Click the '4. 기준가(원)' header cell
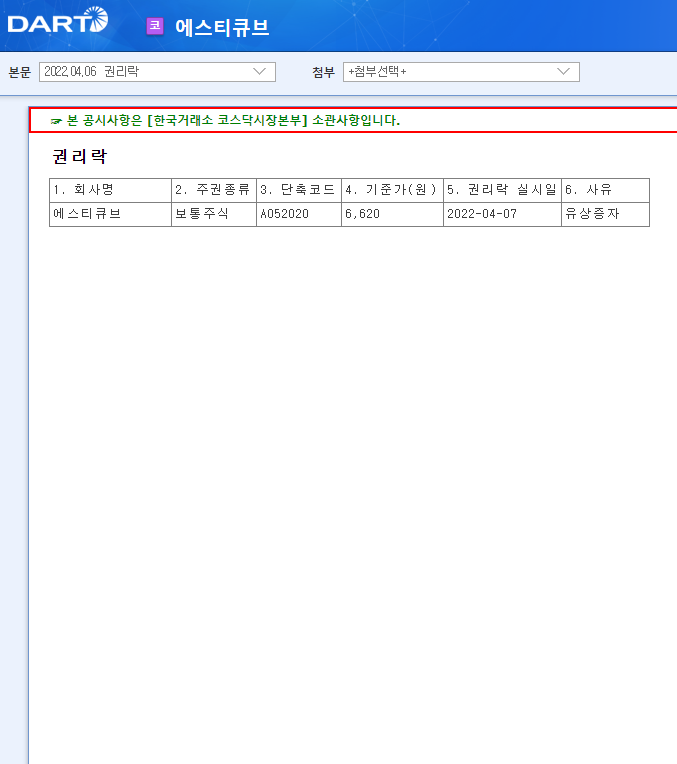The width and height of the screenshot is (677, 764). pyautogui.click(x=392, y=190)
